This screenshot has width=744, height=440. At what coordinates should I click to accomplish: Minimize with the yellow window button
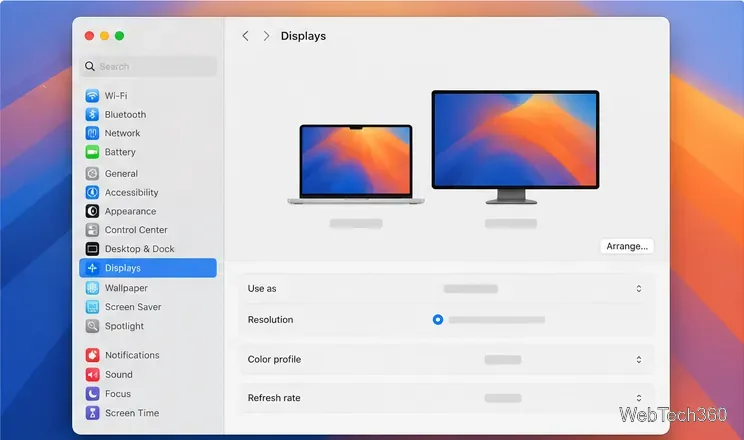click(104, 36)
